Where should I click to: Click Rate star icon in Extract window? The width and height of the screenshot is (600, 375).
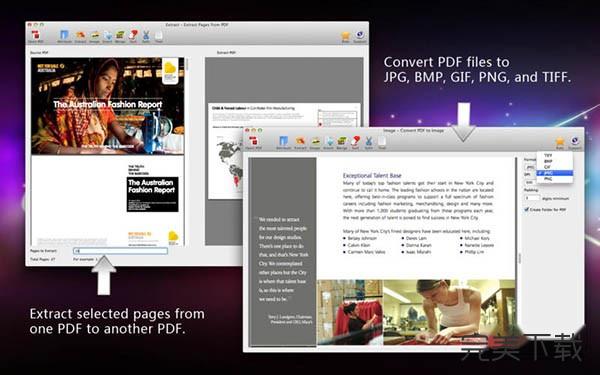click(x=346, y=36)
